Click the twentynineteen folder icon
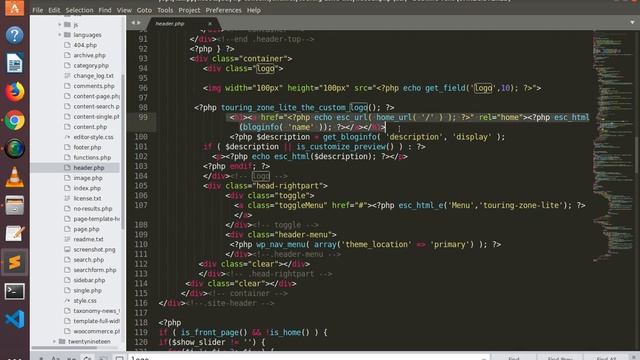640x360 pixels. click(62, 341)
